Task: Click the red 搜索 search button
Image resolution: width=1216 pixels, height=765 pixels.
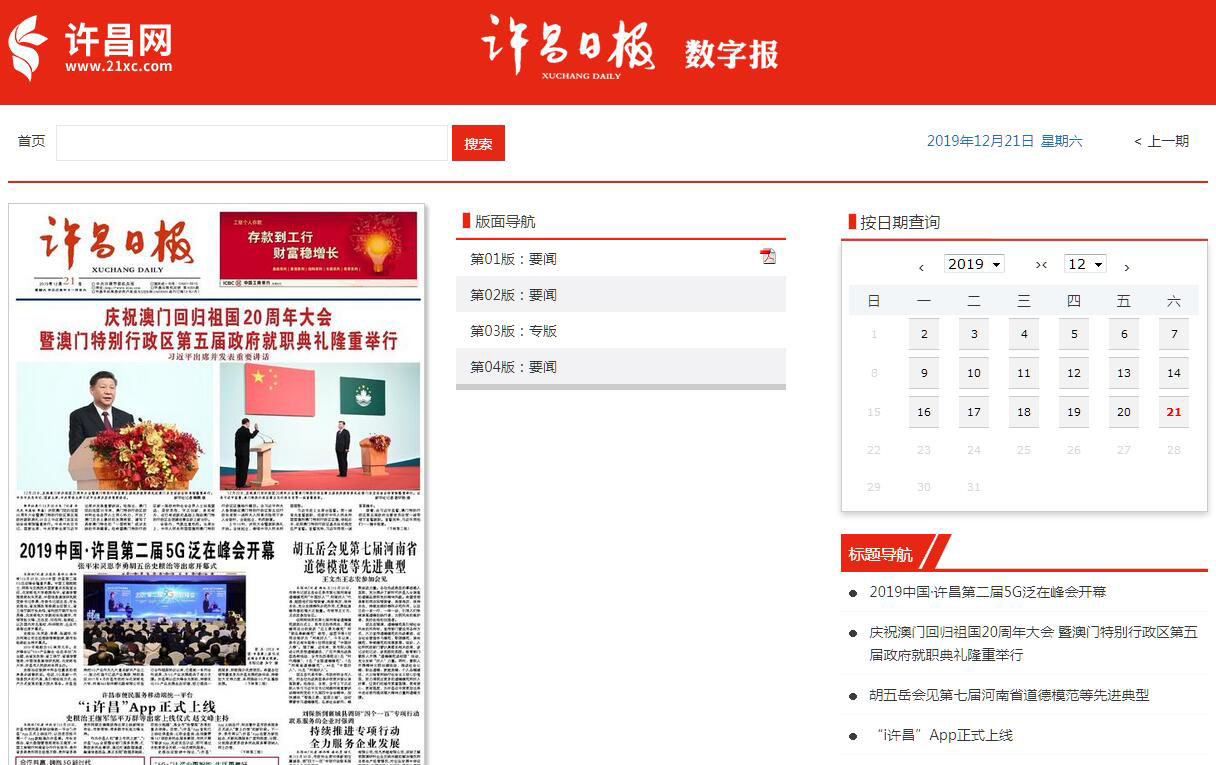Action: (478, 143)
